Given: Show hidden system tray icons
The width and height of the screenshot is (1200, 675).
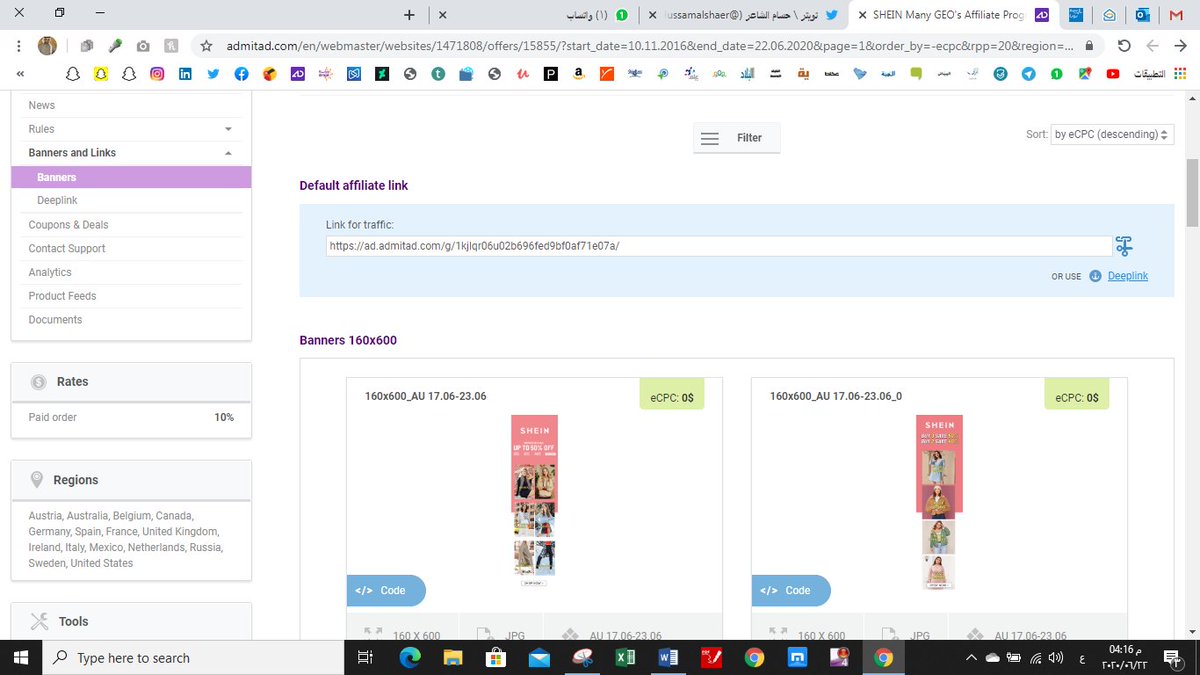Looking at the screenshot, I should (971, 658).
